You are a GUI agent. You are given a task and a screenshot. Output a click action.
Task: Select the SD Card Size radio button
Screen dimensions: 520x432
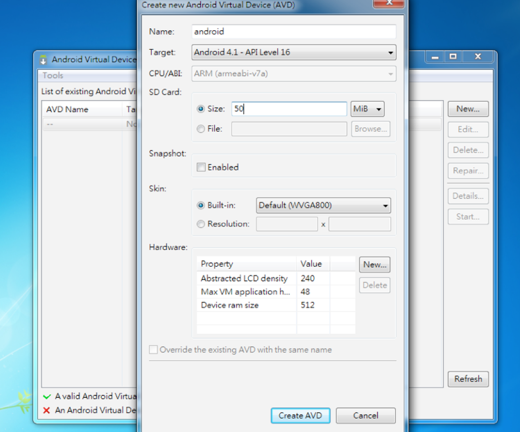201,109
